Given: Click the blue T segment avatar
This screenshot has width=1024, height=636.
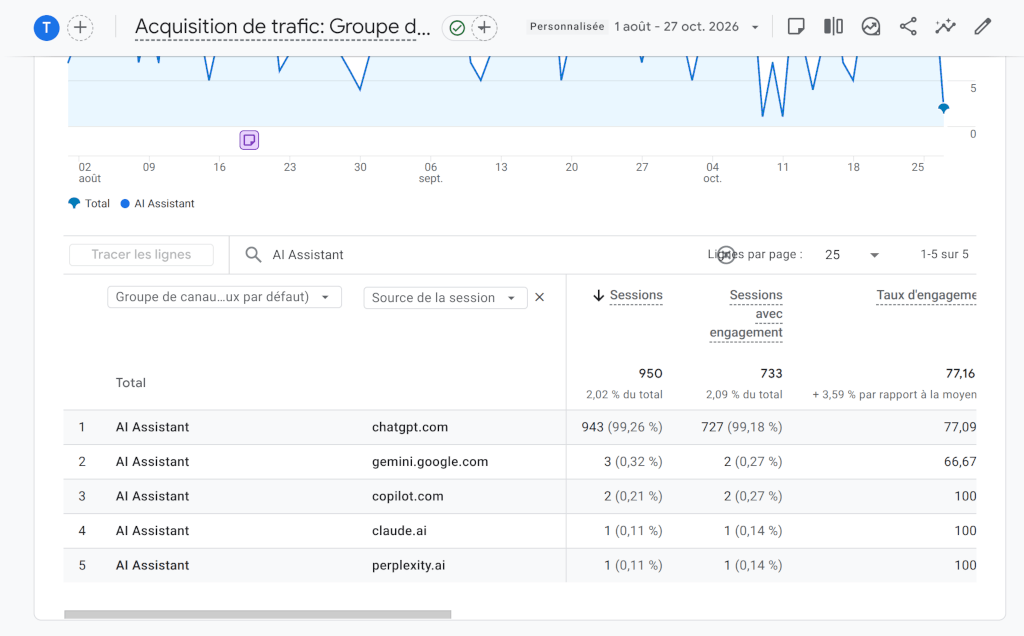Looking at the screenshot, I should pos(46,27).
